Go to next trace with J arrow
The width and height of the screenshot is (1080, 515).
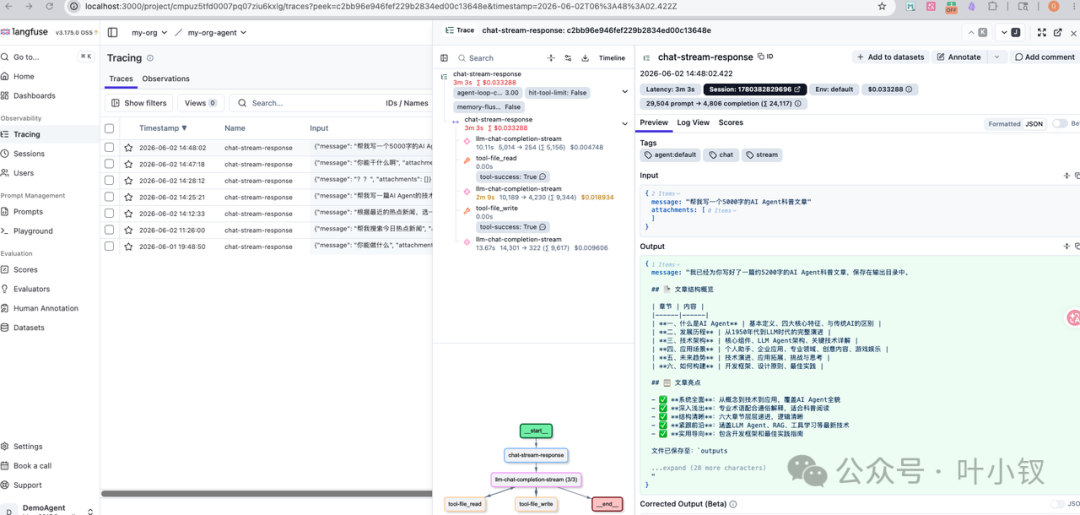click(1010, 32)
